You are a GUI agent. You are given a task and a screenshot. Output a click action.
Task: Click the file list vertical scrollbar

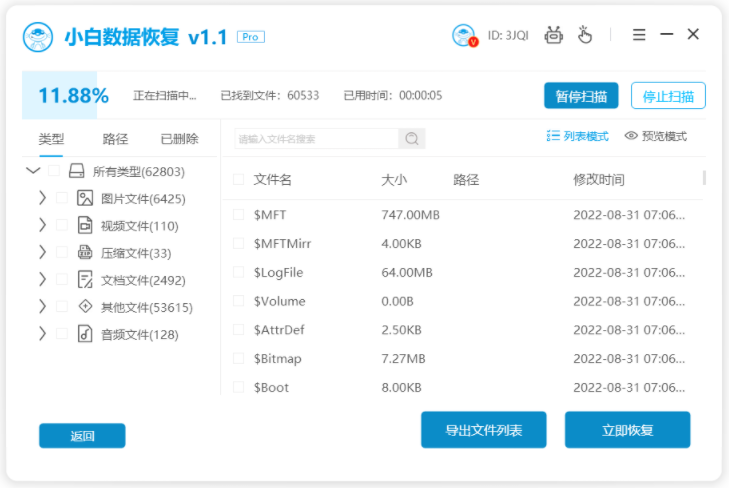pos(704,179)
